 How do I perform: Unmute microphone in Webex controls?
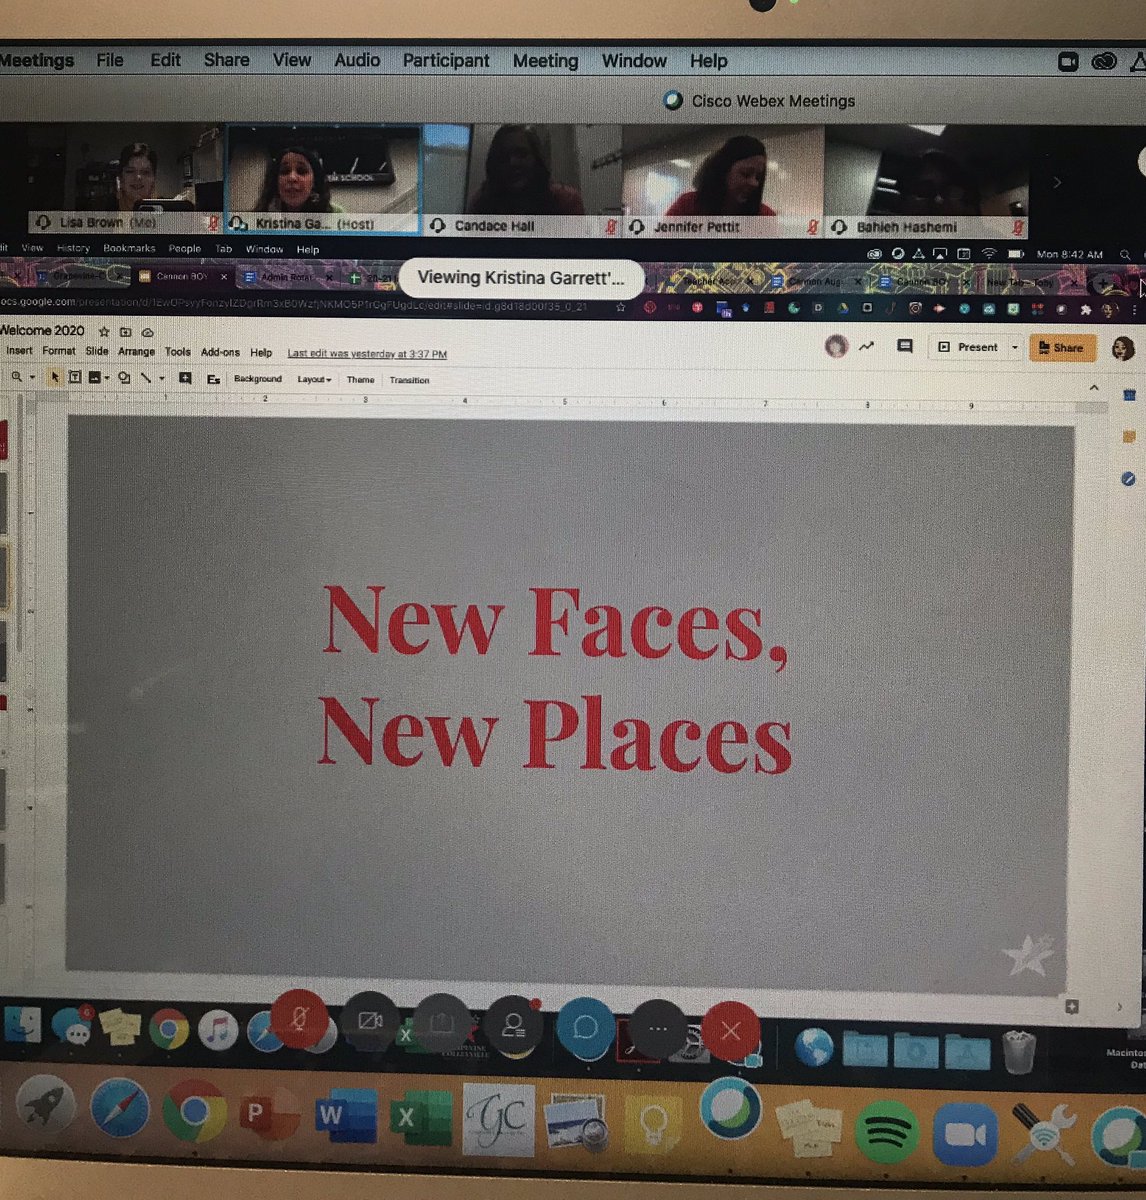tap(299, 1018)
